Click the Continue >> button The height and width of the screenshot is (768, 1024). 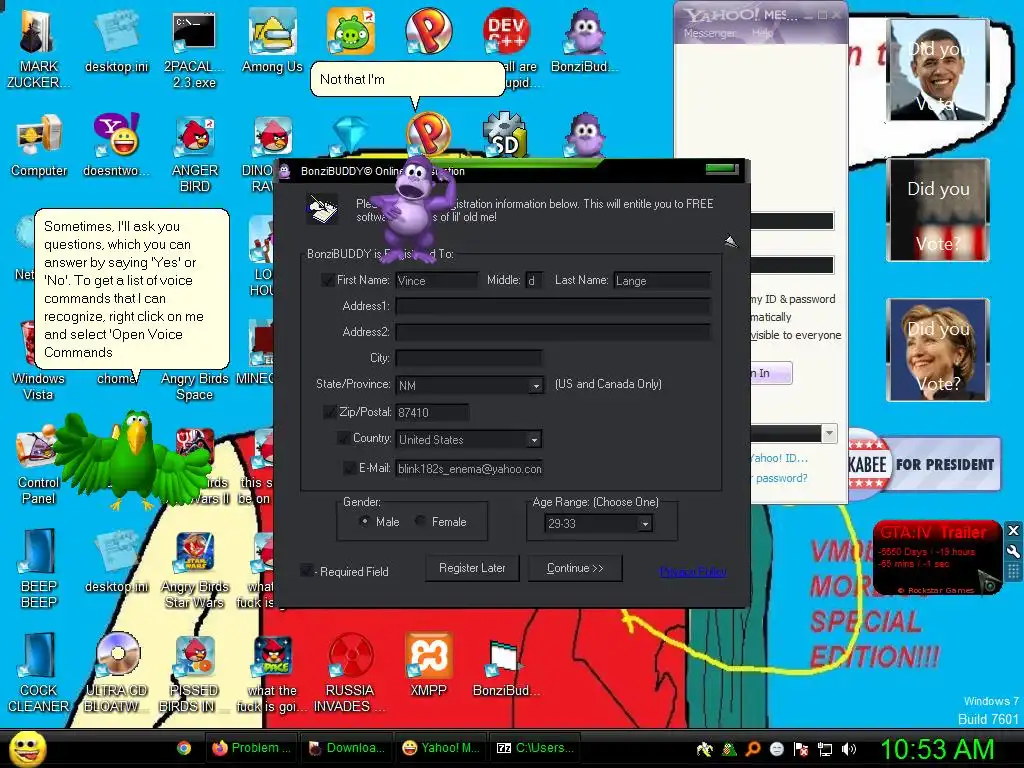tap(575, 568)
